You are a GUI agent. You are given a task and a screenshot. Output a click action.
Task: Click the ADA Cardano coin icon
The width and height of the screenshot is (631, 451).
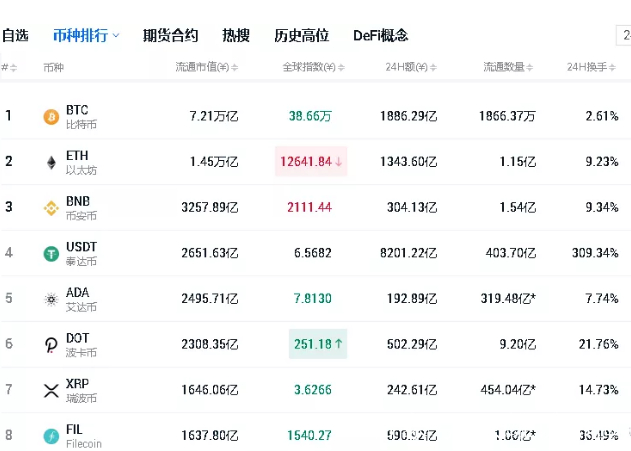pos(51,299)
